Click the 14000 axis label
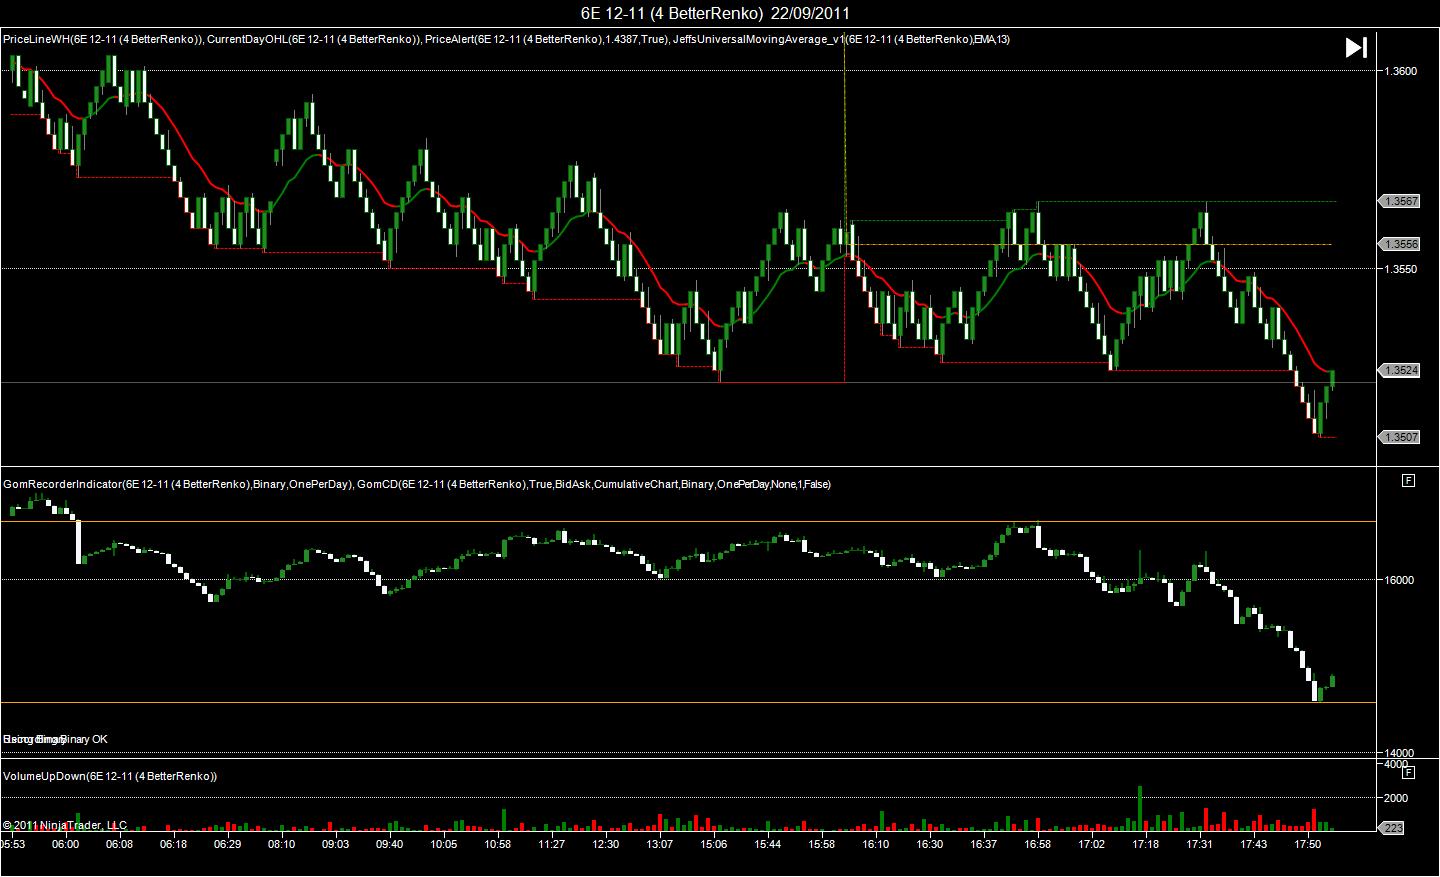Viewport: 1440px width, 877px height. 1399,753
